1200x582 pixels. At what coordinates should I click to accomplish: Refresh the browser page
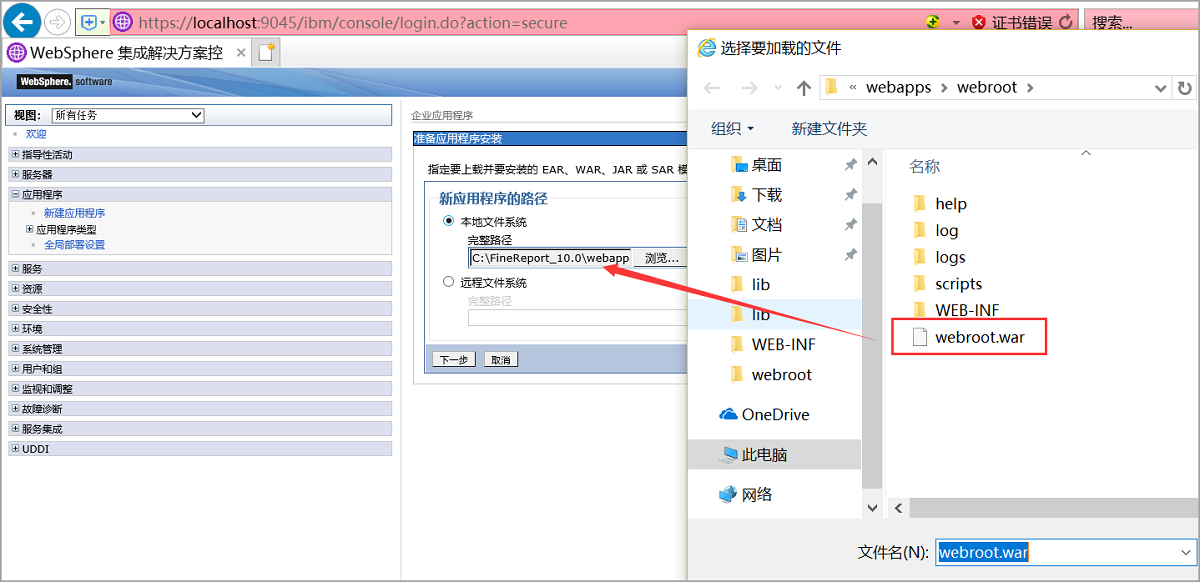point(1066,22)
